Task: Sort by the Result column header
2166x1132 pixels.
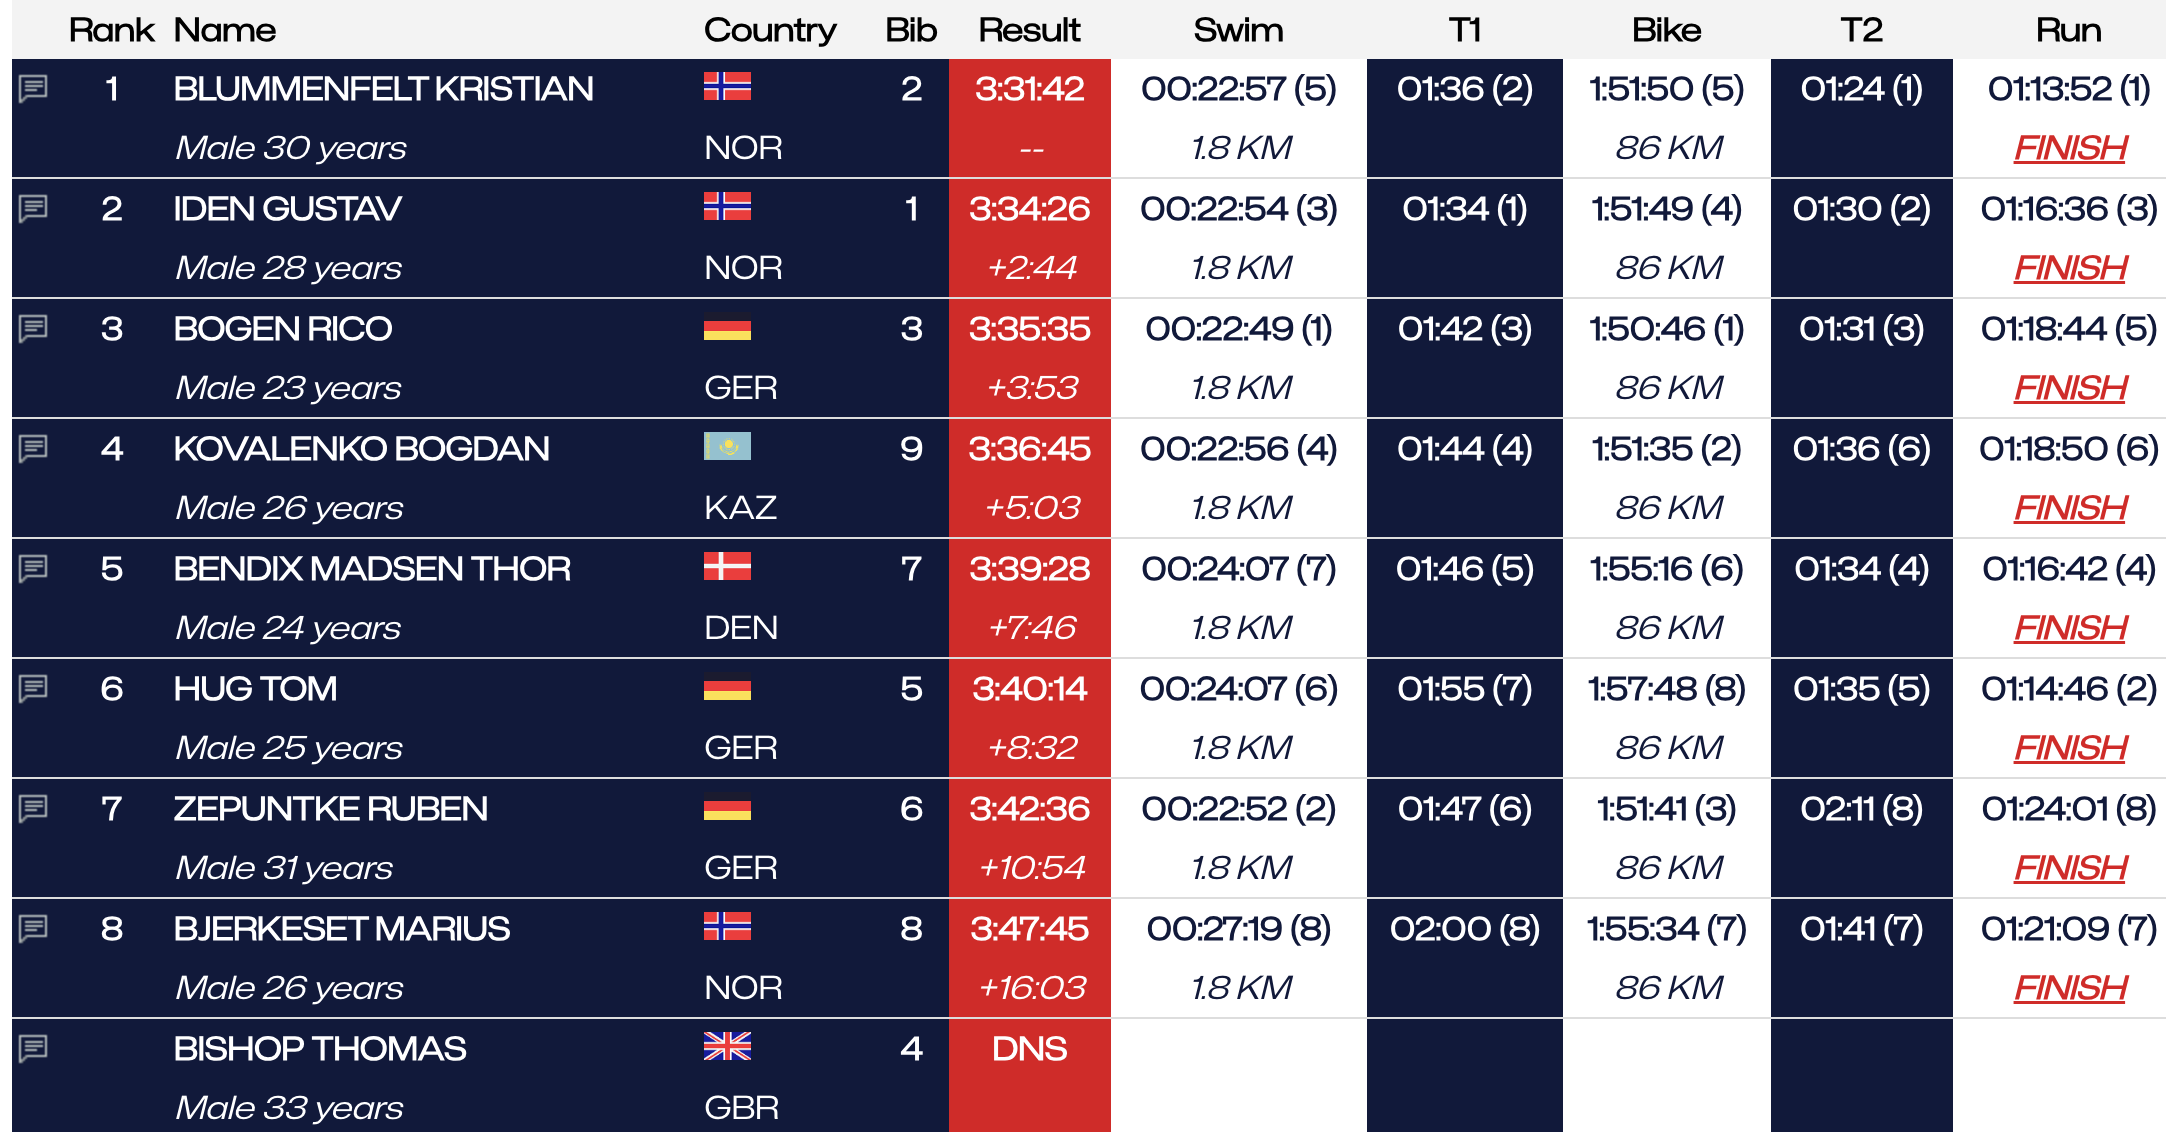Action: tap(1029, 30)
